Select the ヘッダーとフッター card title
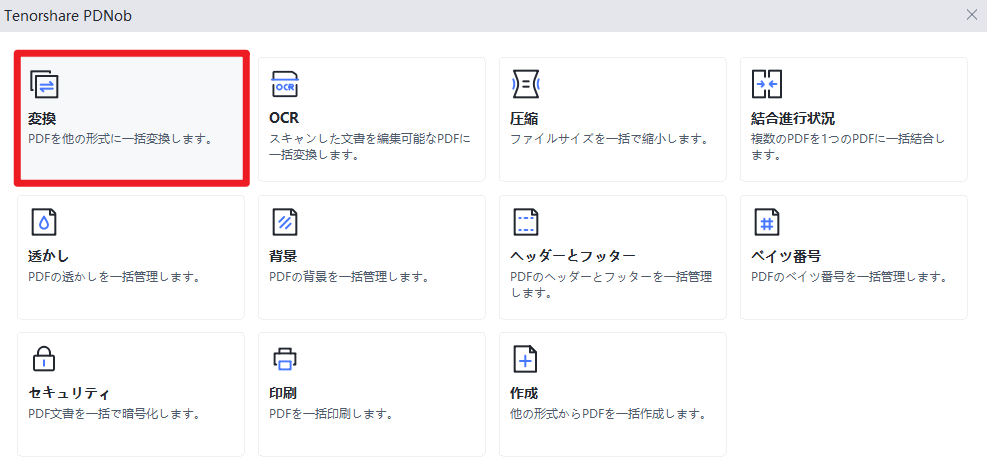This screenshot has width=987, height=473. coord(573,256)
